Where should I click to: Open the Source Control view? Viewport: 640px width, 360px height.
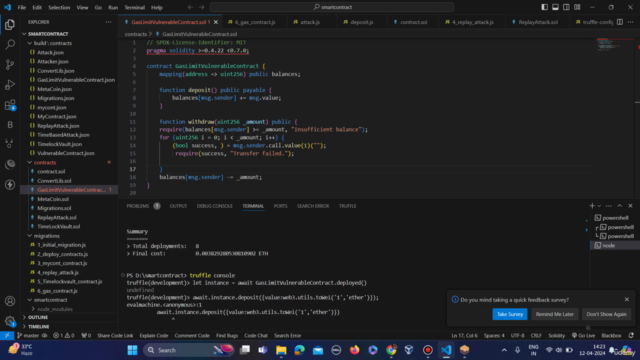(10, 64)
